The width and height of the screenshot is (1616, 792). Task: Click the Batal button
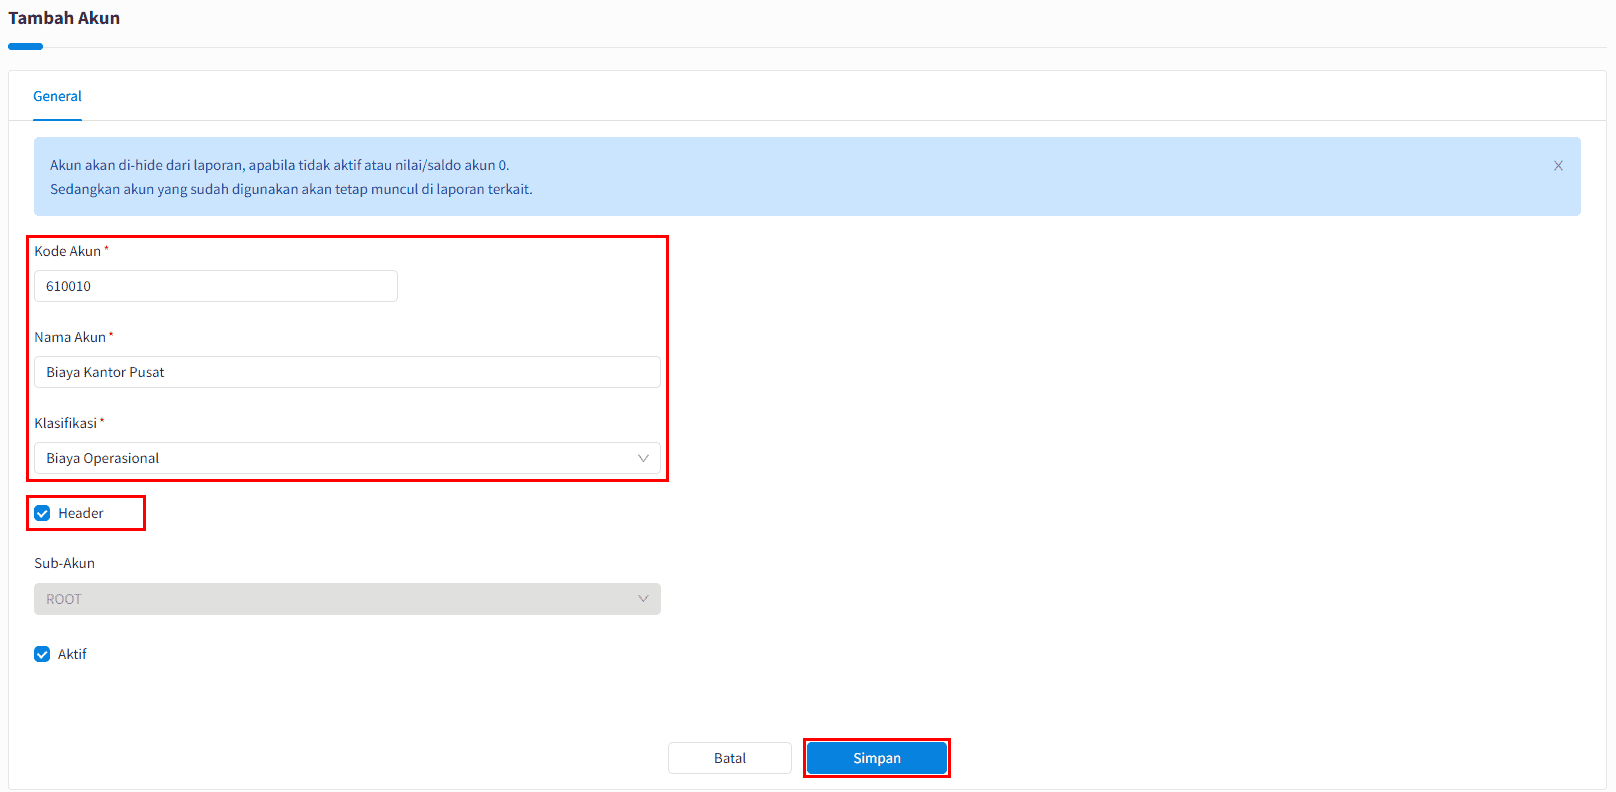click(730, 758)
